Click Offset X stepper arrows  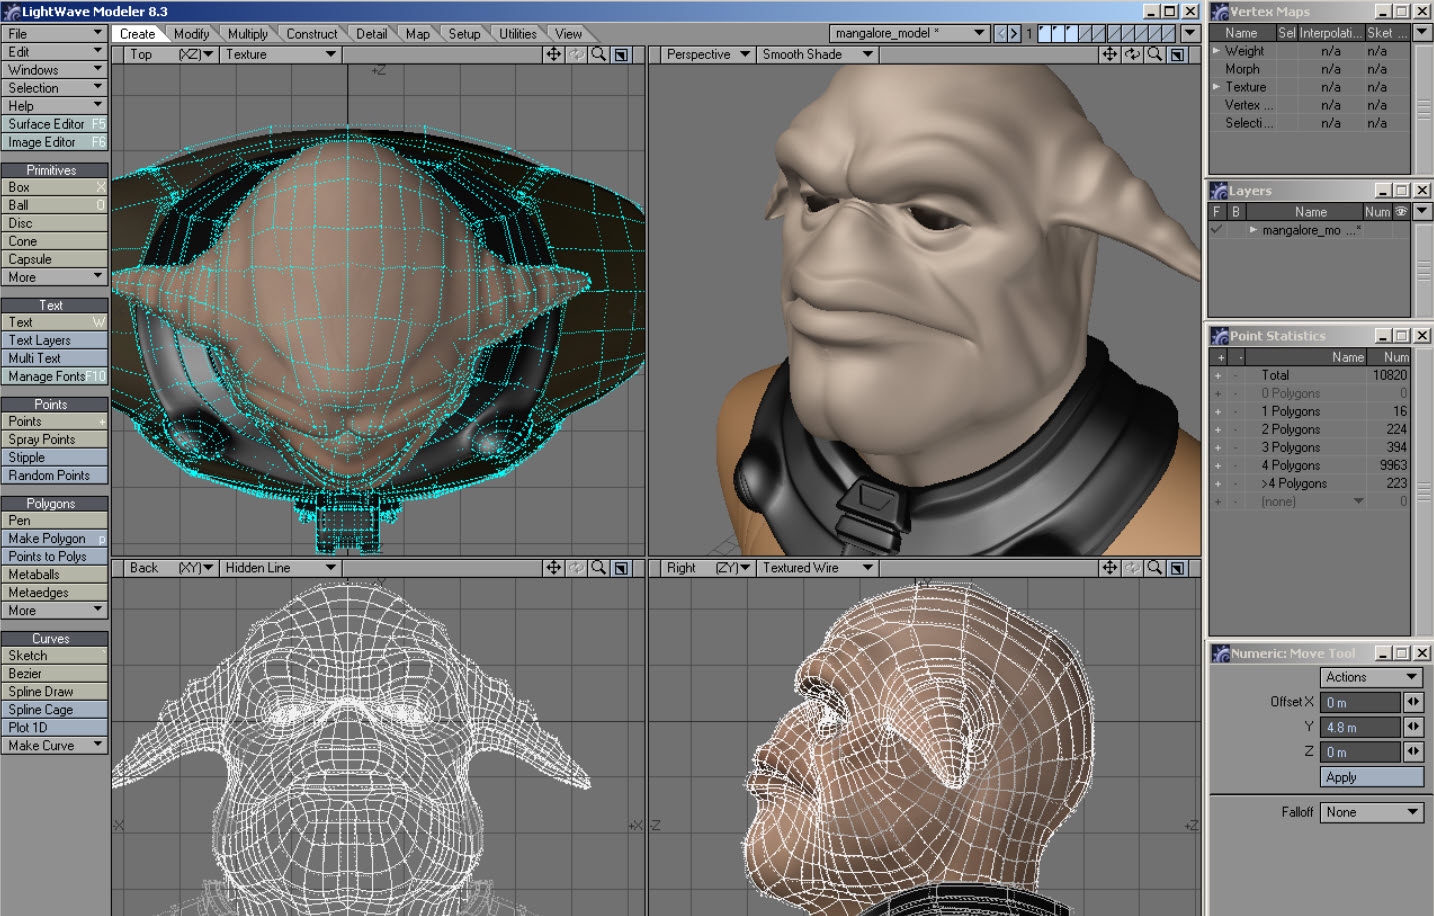[x=1413, y=702]
